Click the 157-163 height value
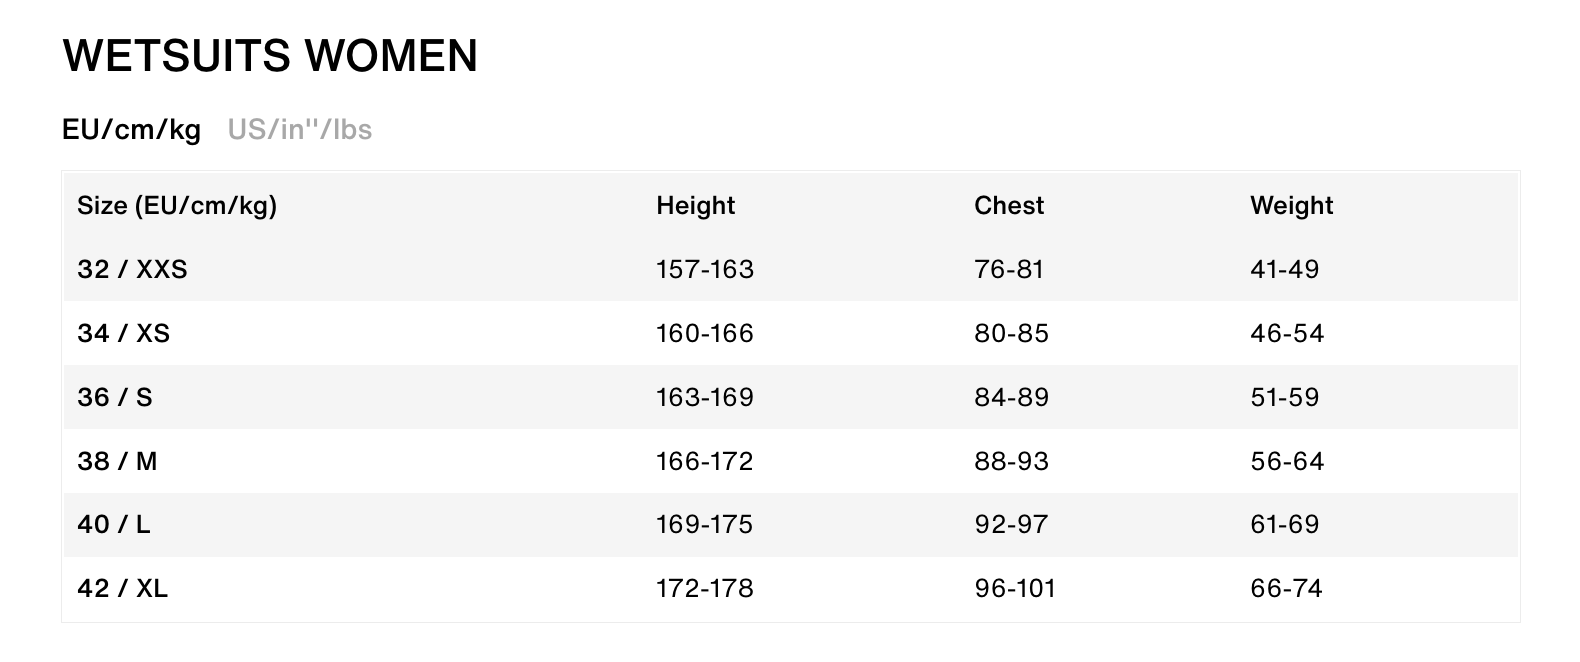The image size is (1580, 662). (x=704, y=269)
